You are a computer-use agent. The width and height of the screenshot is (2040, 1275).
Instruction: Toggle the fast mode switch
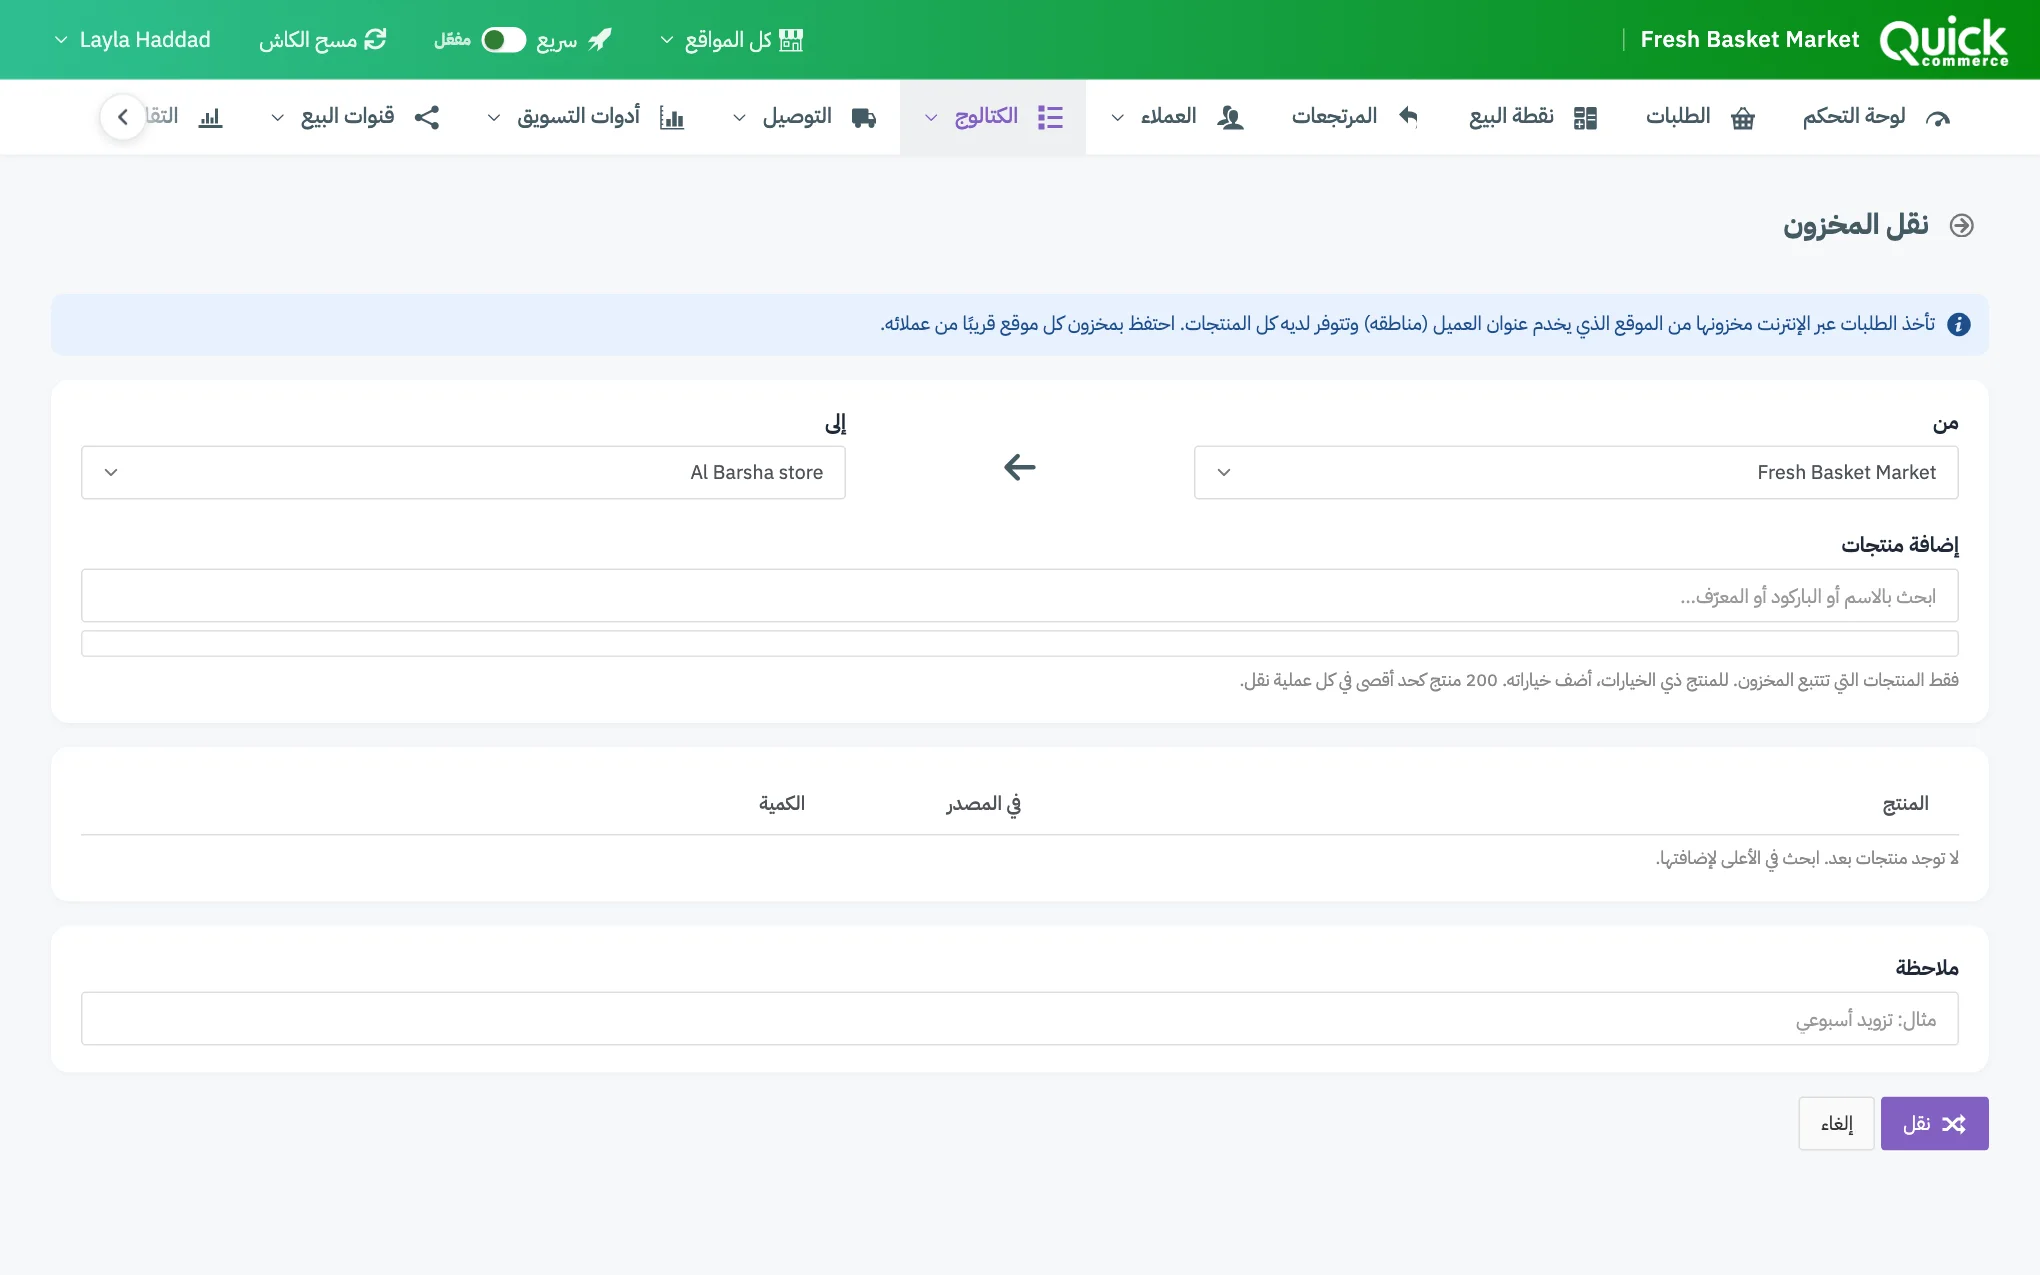click(x=503, y=40)
